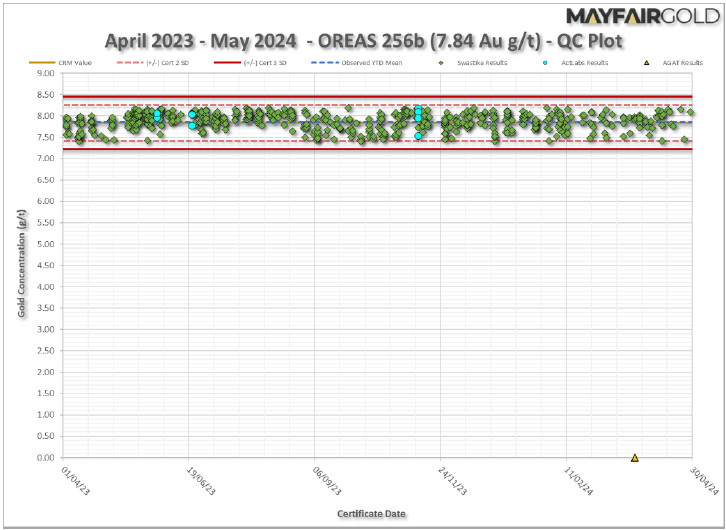Image resolution: width=726 pixels, height=530 pixels.
Task: Select the gold CRM Value legend line
Action: pyautogui.click(x=41, y=62)
